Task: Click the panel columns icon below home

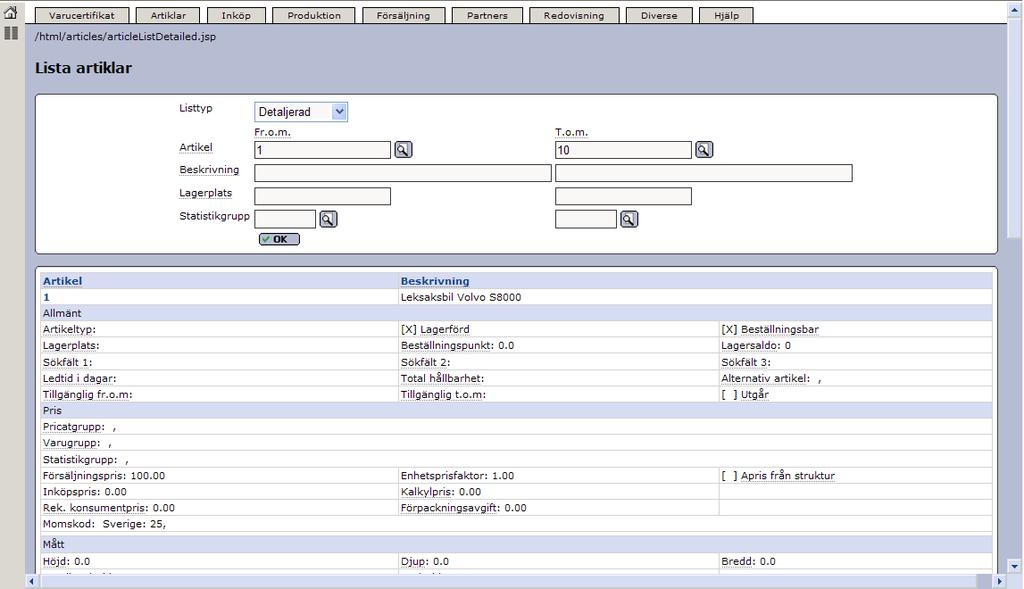Action: [11, 33]
